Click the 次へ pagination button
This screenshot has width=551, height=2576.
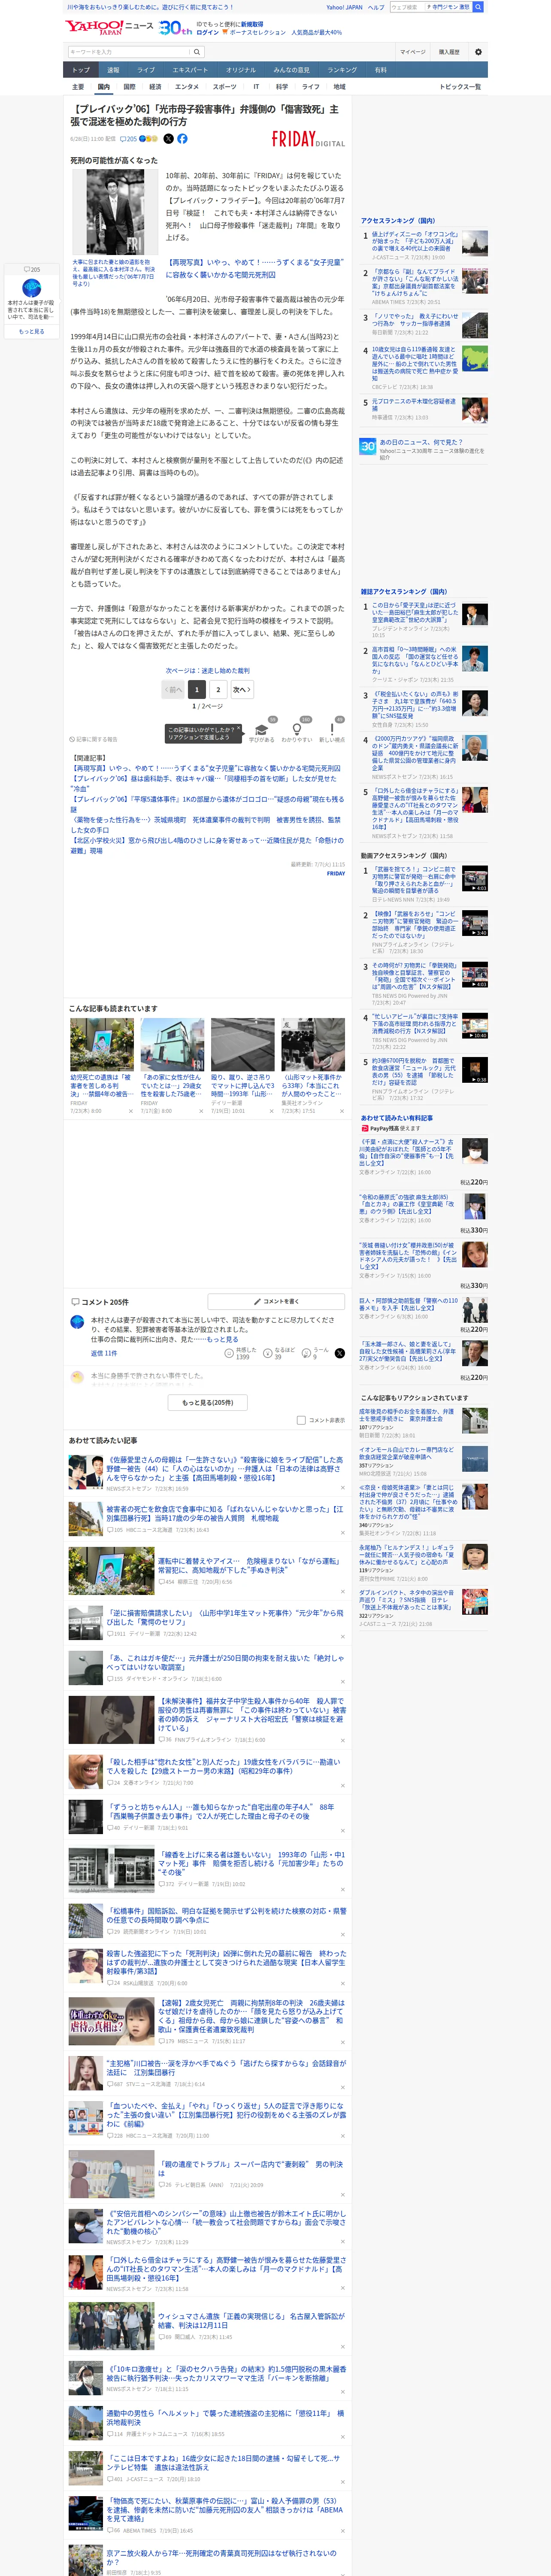(241, 689)
